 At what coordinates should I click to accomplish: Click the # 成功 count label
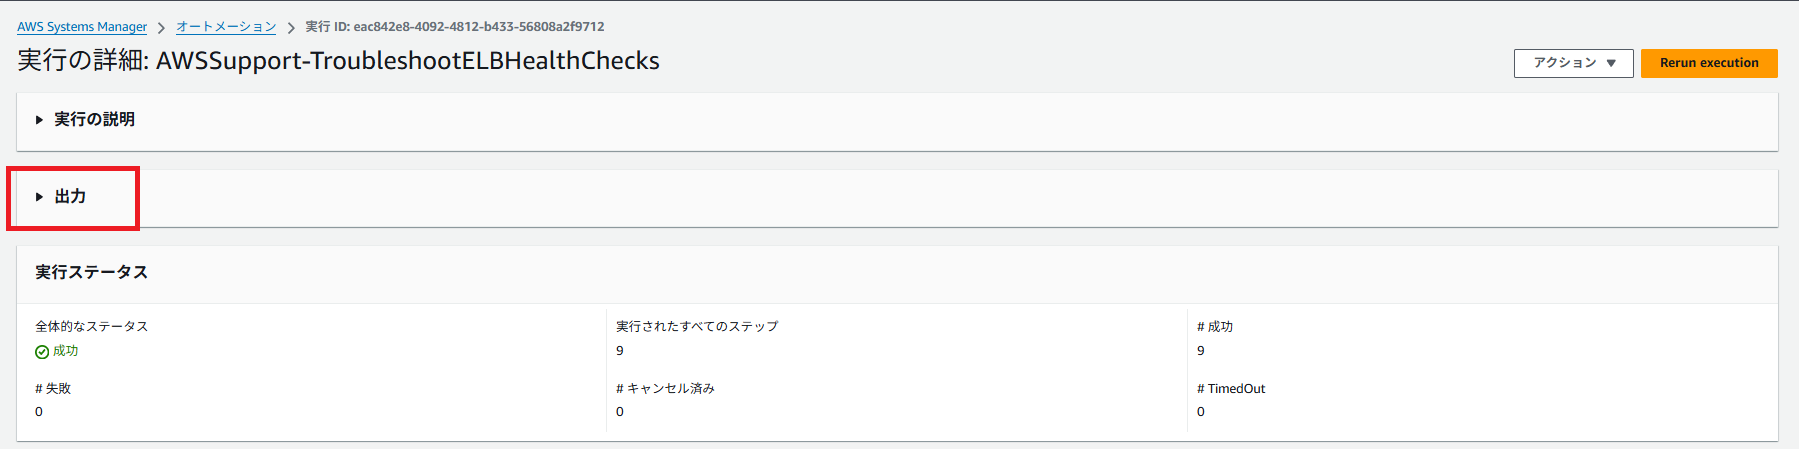tap(1215, 327)
